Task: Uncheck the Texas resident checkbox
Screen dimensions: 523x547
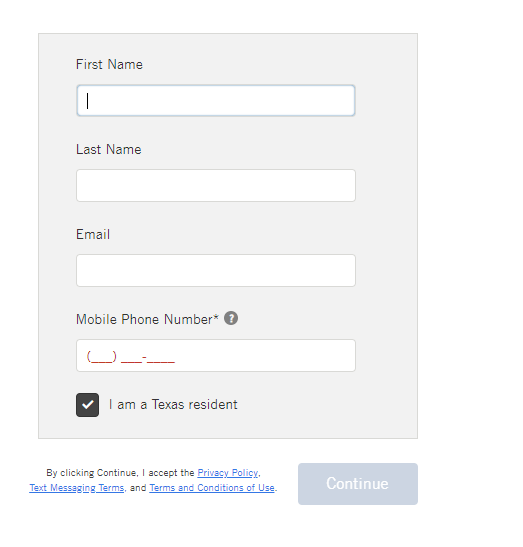Action: point(87,405)
